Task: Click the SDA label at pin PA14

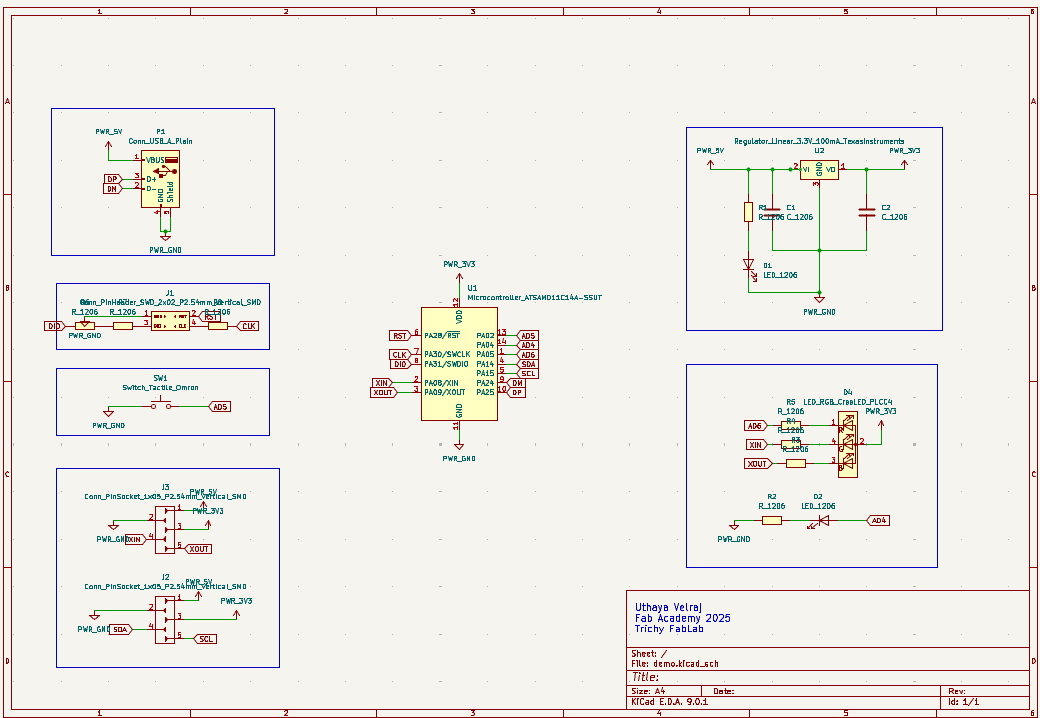Action: pyautogui.click(x=527, y=364)
